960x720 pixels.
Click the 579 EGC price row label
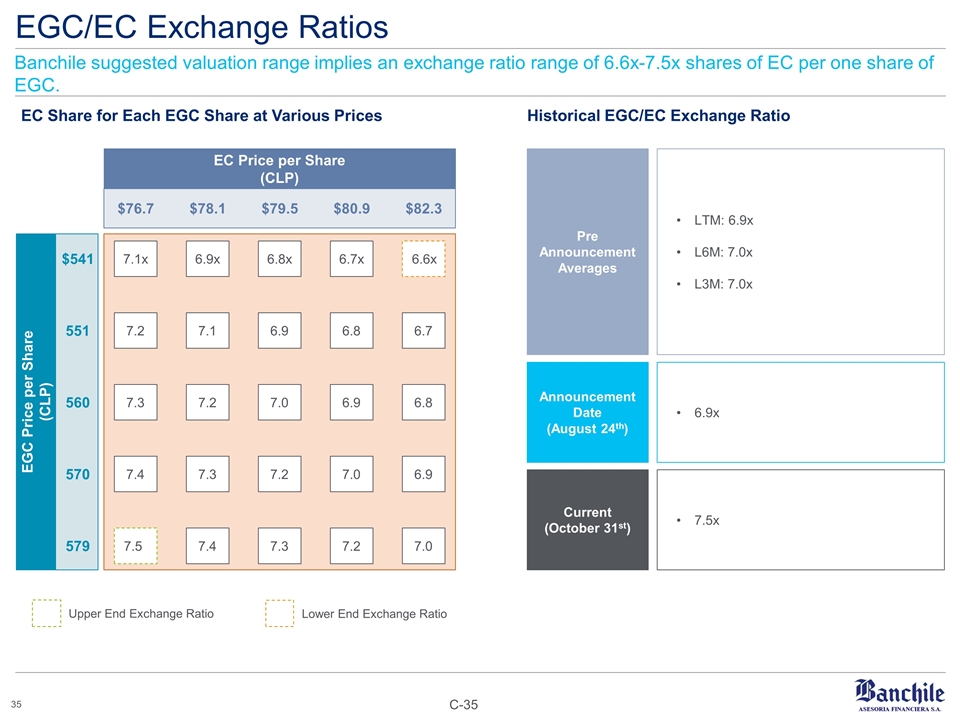point(78,546)
